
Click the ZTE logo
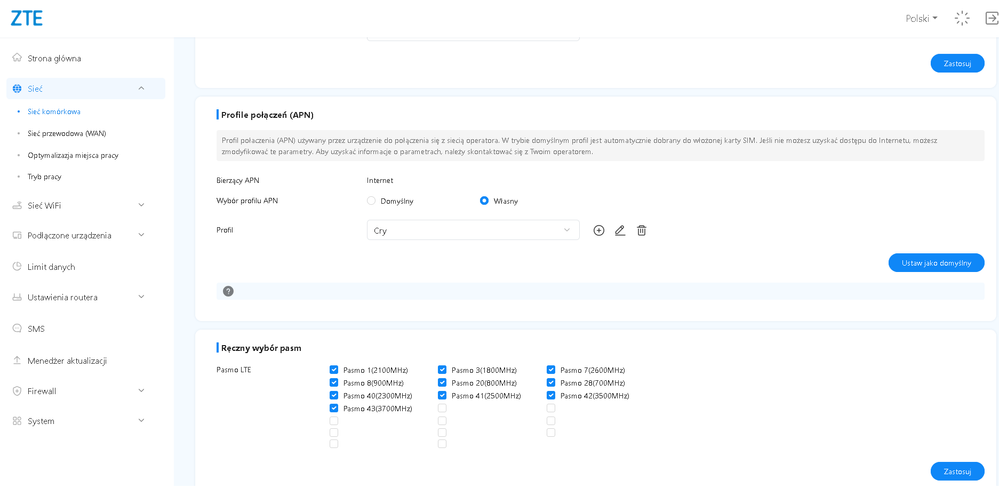[x=27, y=18]
